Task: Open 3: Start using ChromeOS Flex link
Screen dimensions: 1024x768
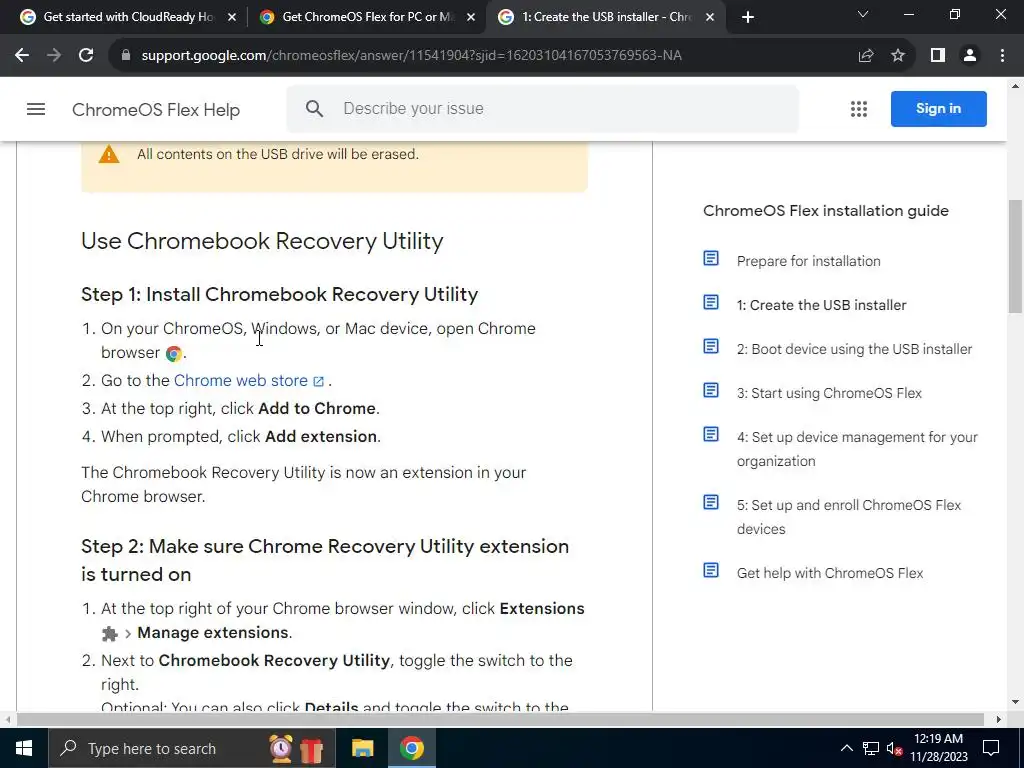Action: click(829, 393)
